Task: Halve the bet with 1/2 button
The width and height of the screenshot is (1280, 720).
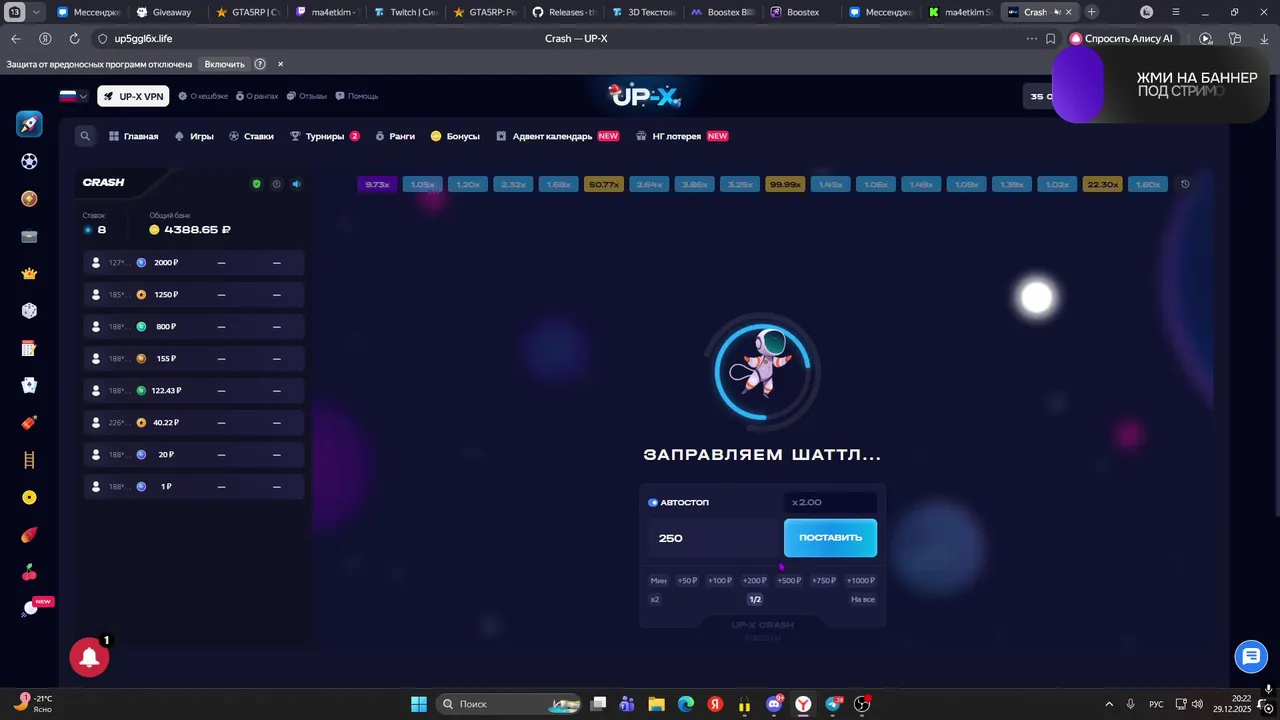Action: pyautogui.click(x=755, y=600)
